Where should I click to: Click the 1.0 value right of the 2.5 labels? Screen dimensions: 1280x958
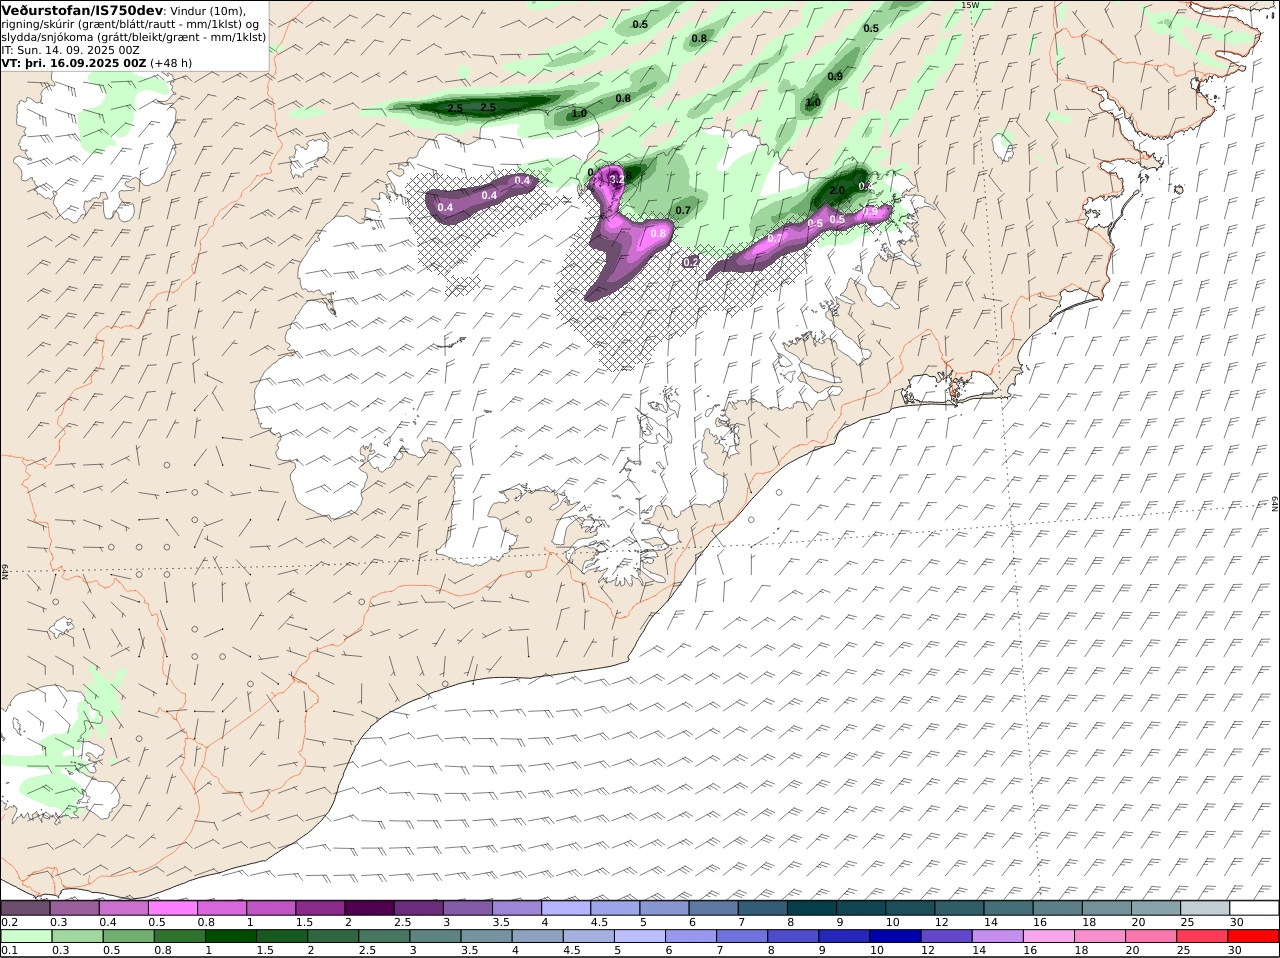coord(579,114)
